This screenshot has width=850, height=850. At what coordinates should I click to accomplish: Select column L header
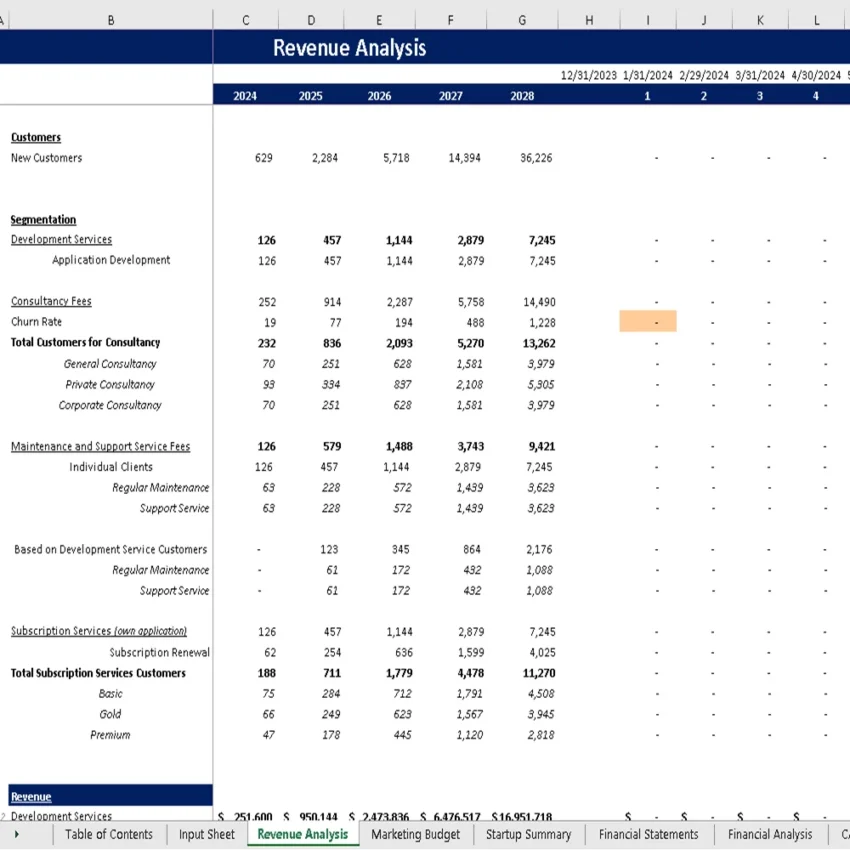click(x=816, y=20)
